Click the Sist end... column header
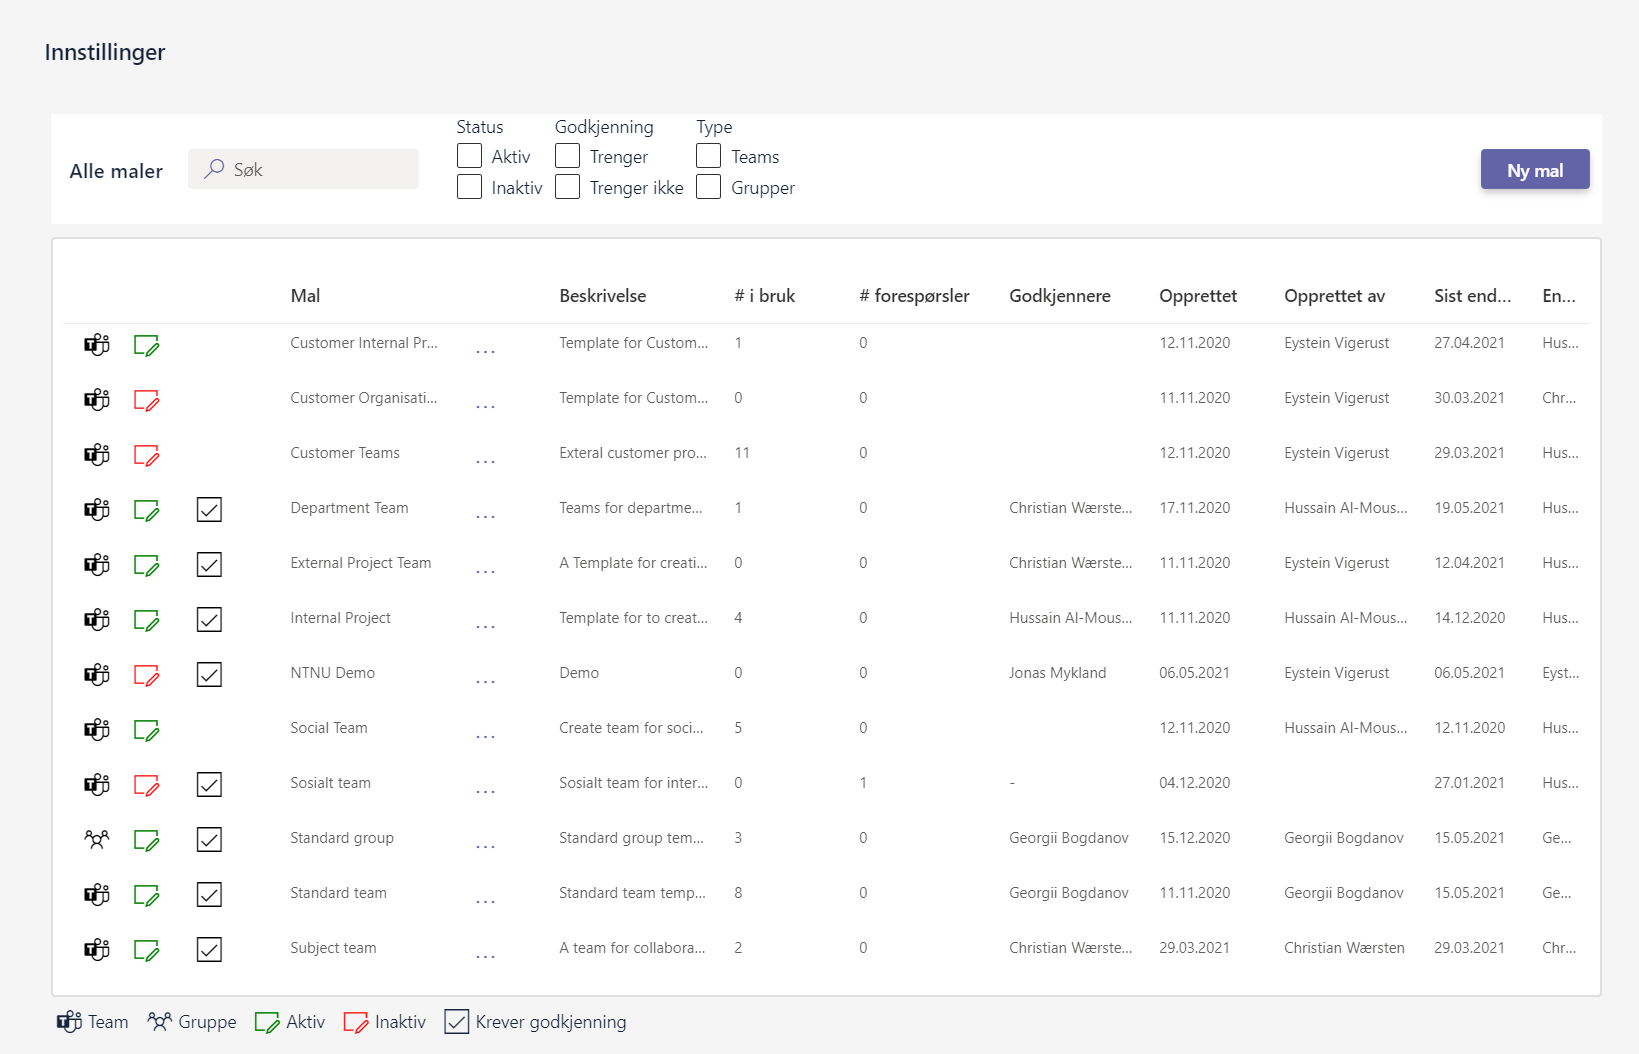The height and width of the screenshot is (1054, 1639). tap(1472, 296)
